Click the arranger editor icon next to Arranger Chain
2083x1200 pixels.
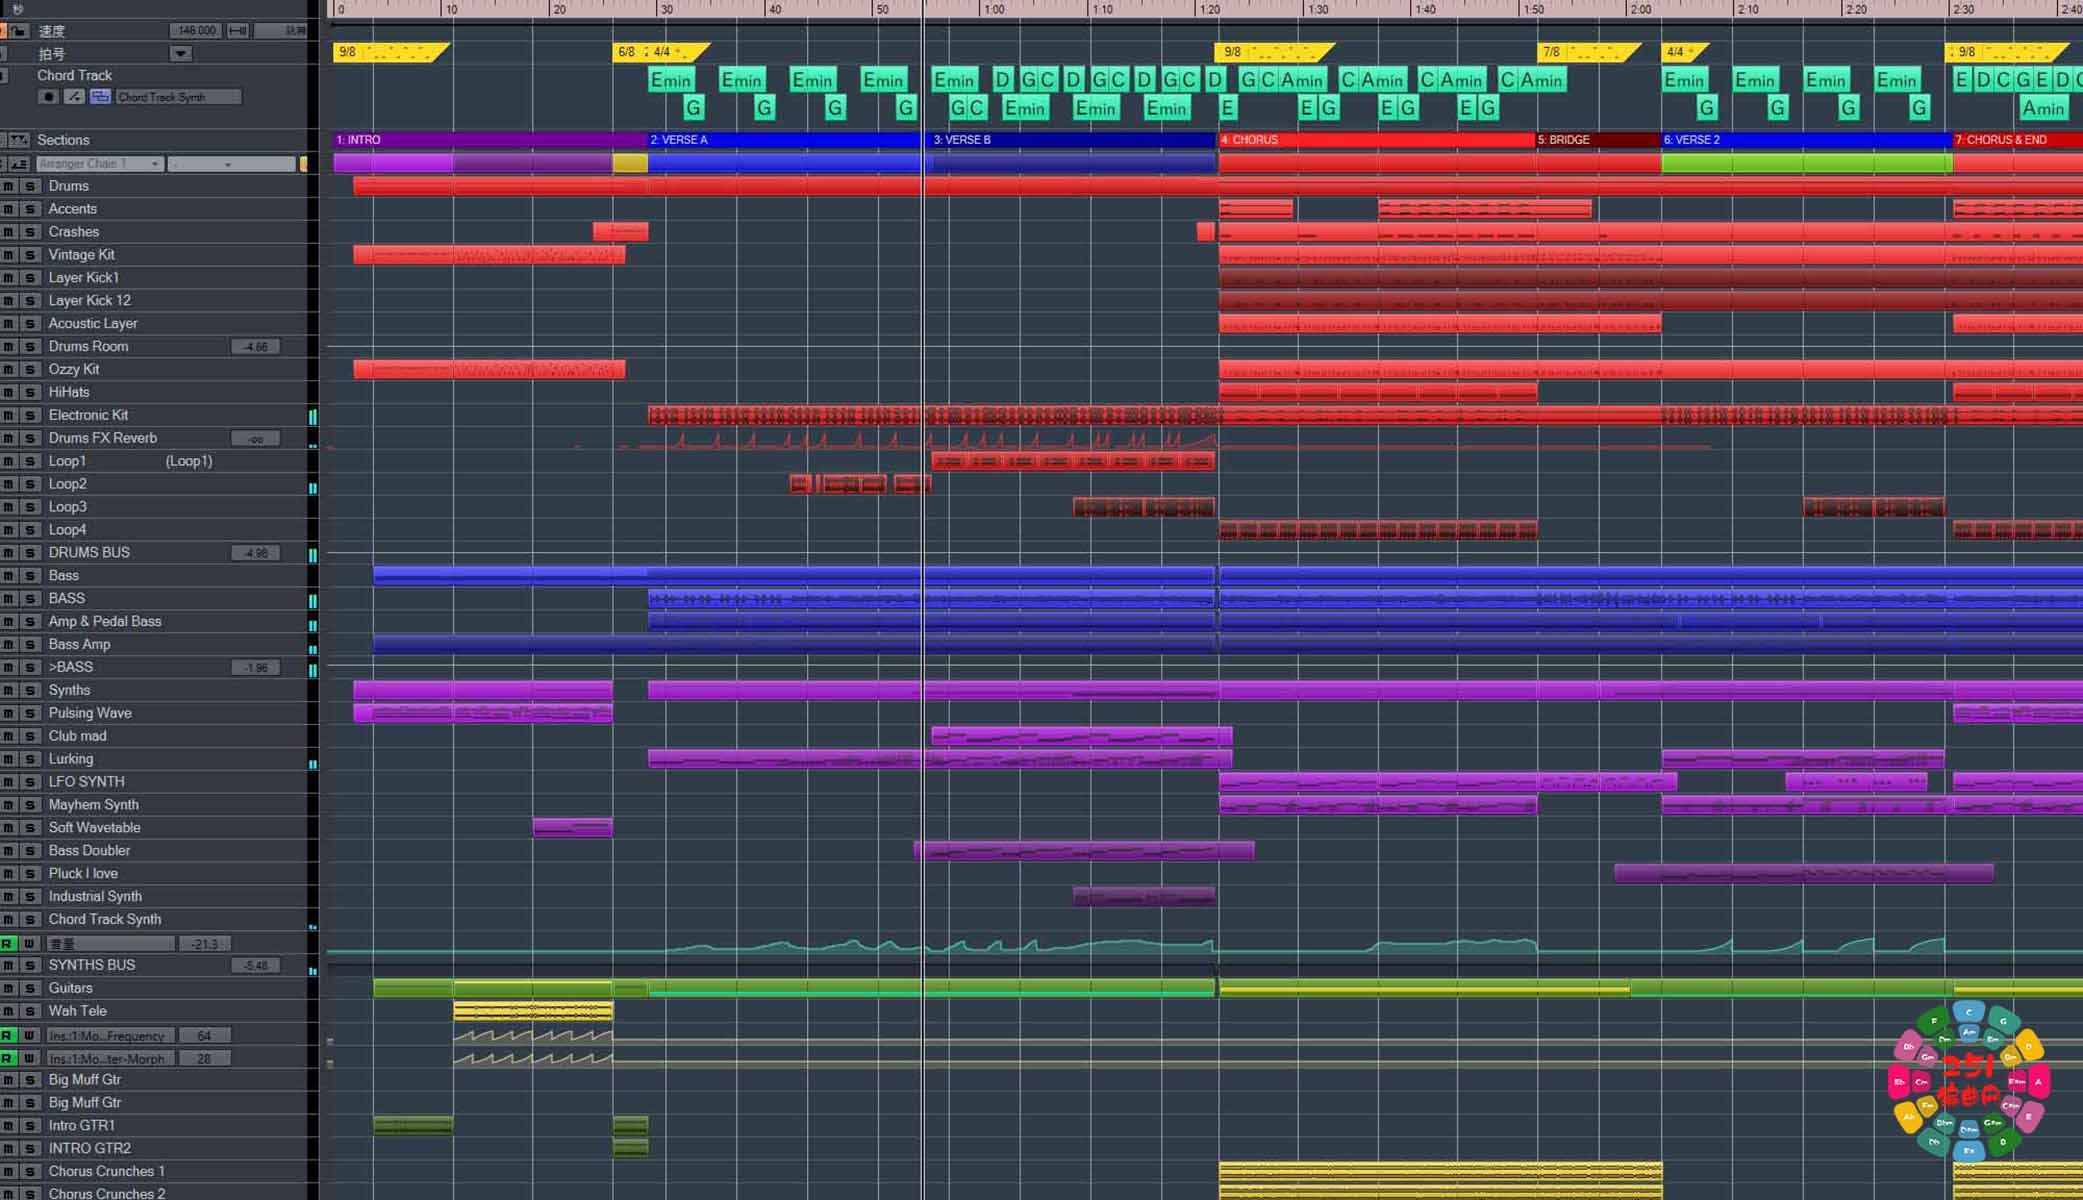pyautogui.click(x=19, y=163)
